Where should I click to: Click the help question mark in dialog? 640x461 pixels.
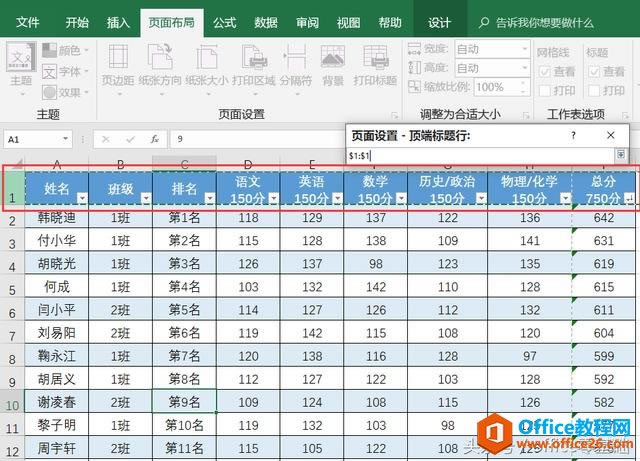pyautogui.click(x=573, y=134)
